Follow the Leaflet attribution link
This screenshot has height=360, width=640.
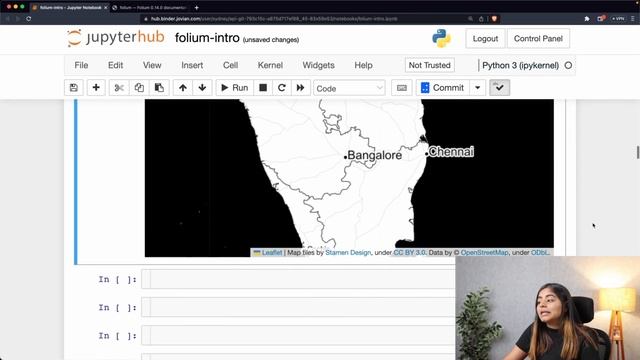click(x=272, y=253)
